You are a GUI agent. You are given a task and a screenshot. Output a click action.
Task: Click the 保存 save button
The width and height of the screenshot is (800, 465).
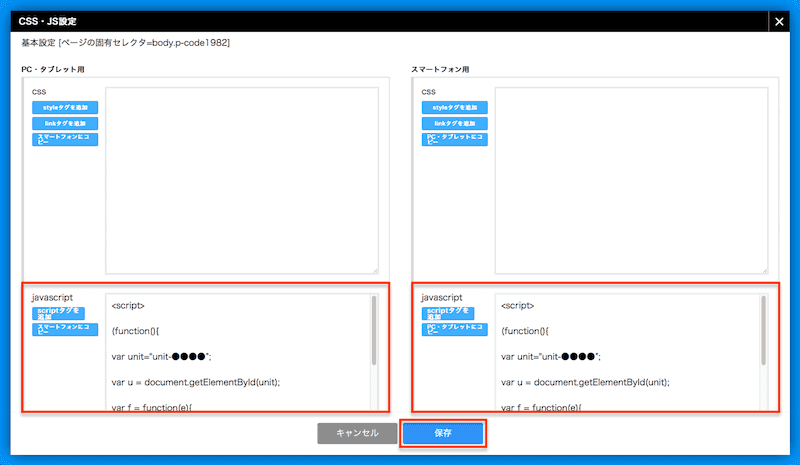coord(443,433)
